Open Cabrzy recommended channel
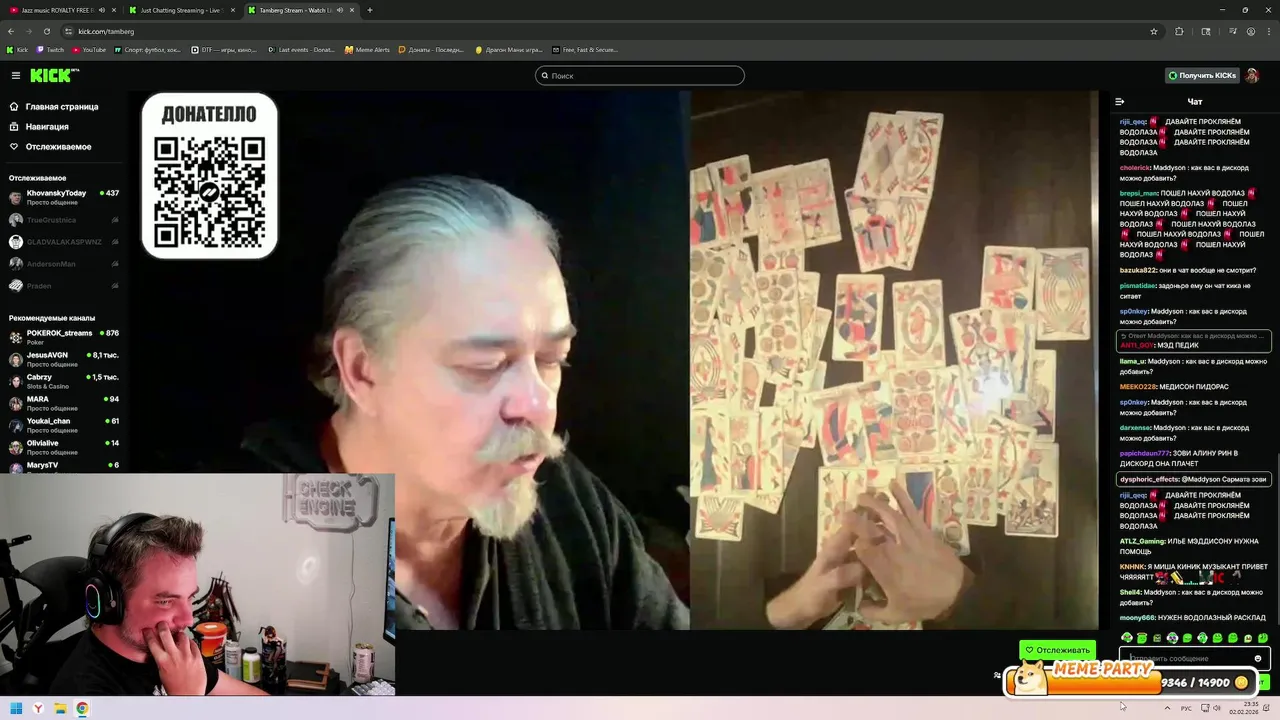The height and width of the screenshot is (720, 1280). click(64, 381)
